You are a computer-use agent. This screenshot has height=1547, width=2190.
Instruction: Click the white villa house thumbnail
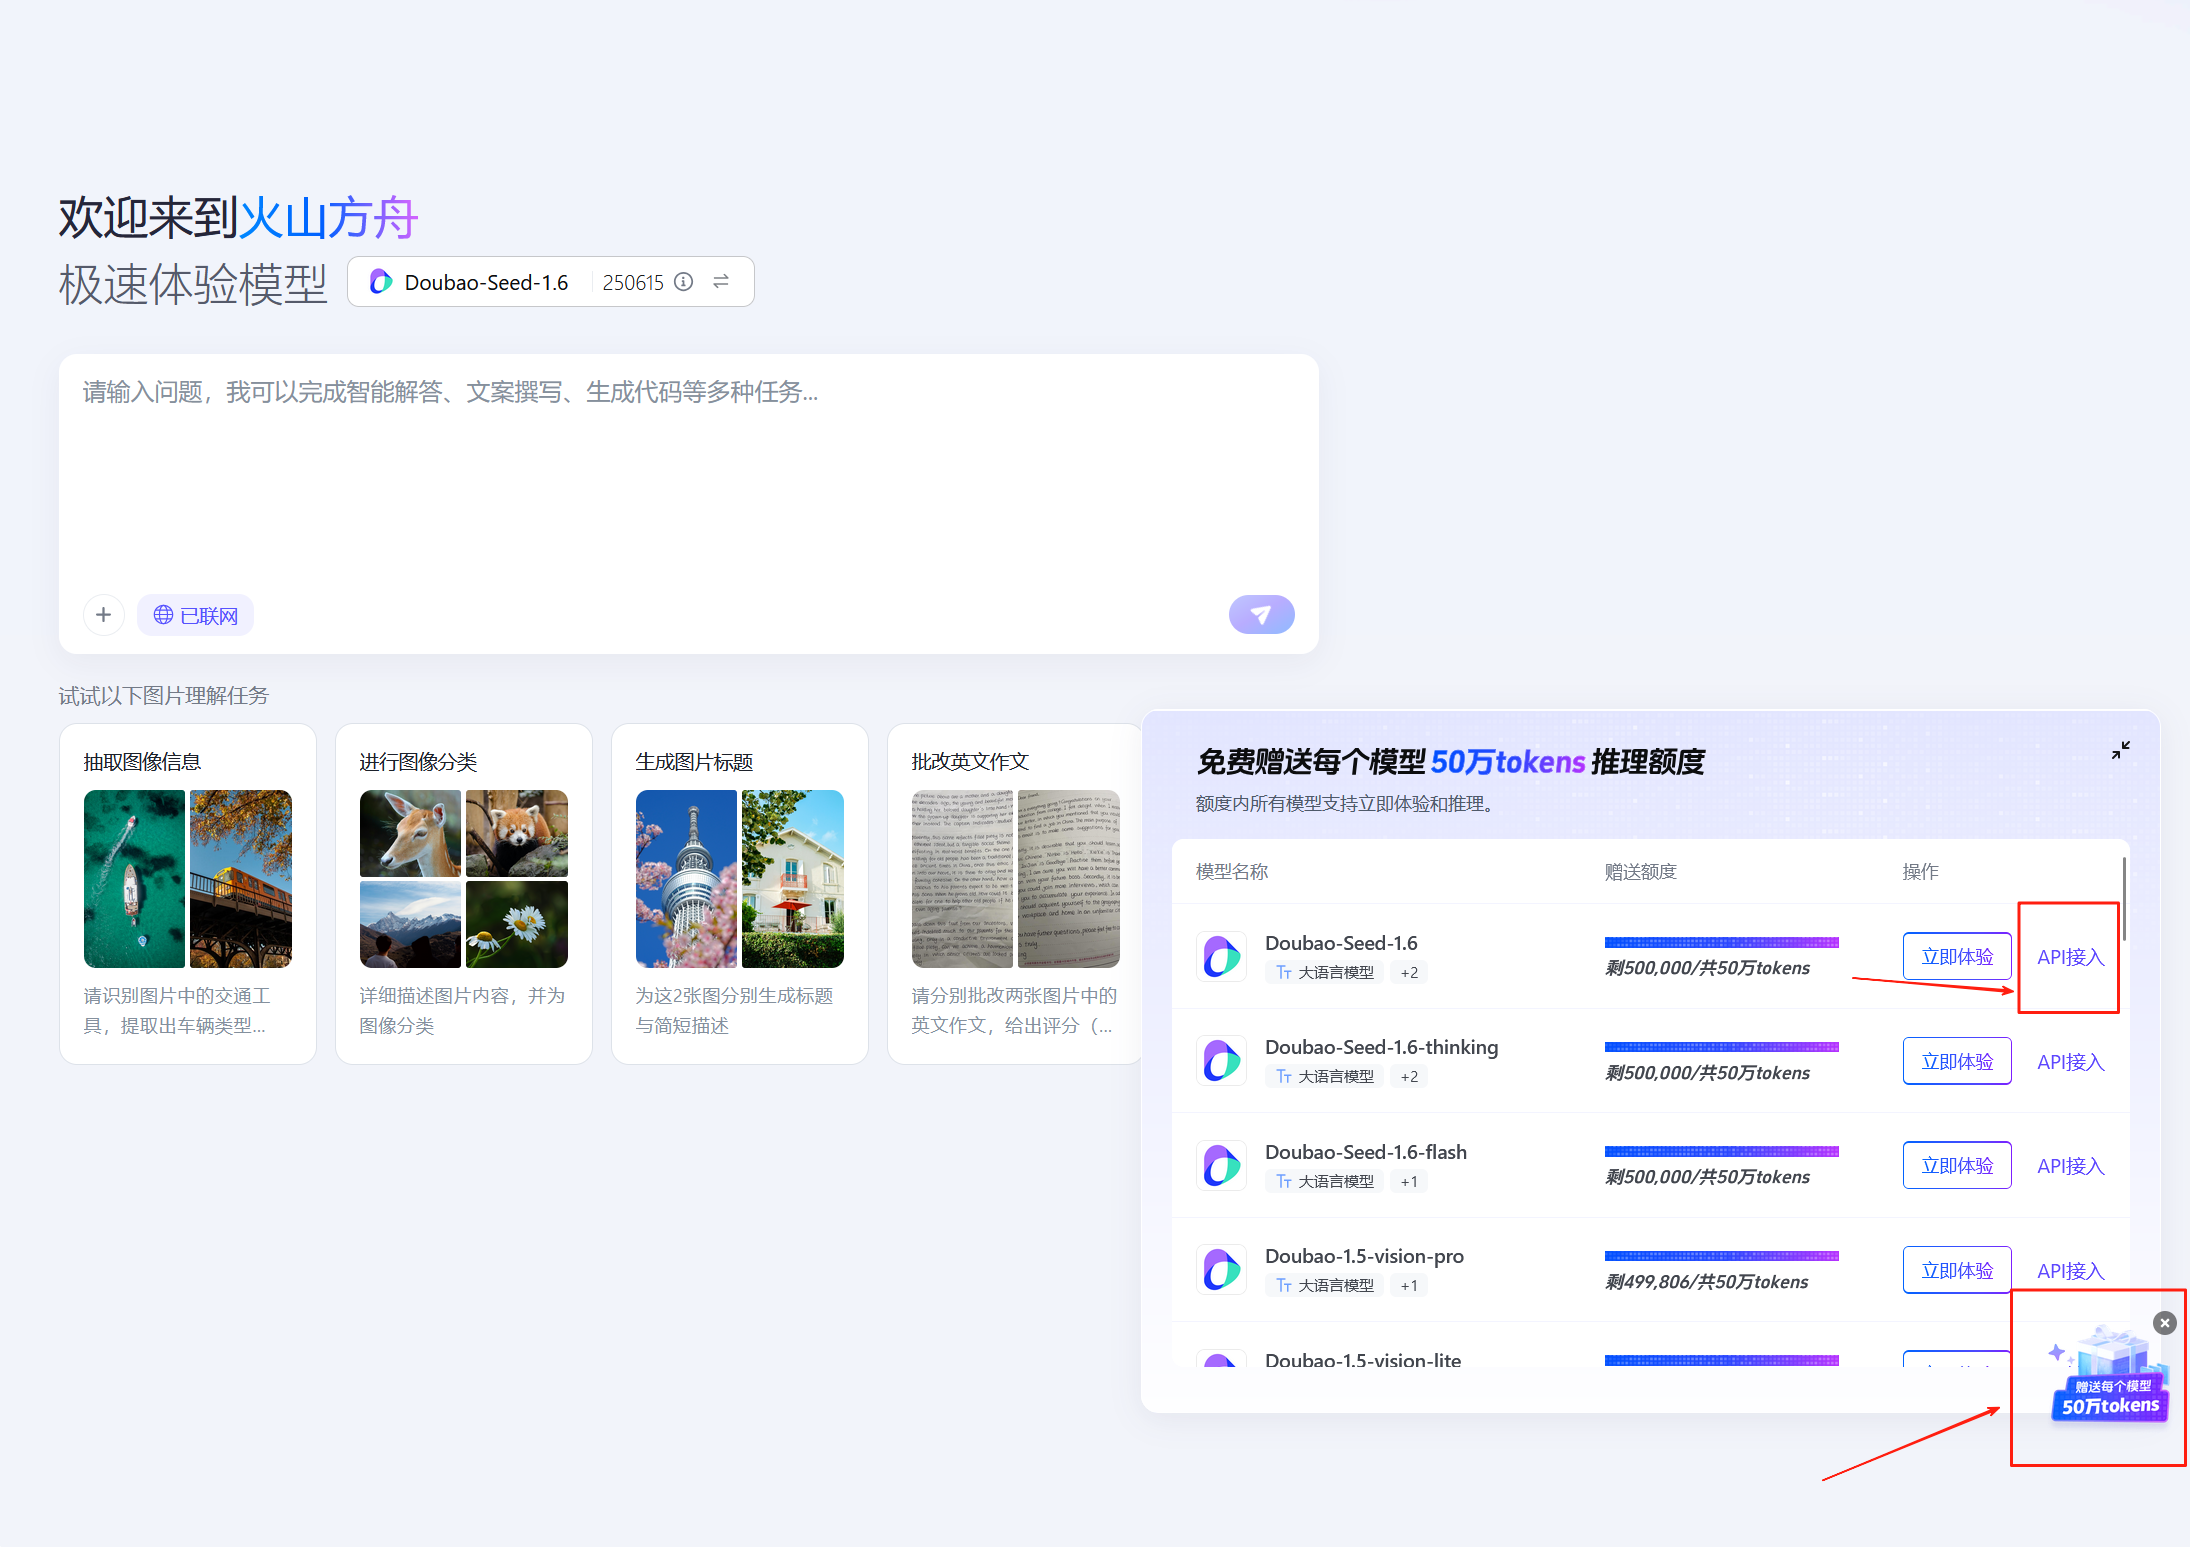(x=793, y=879)
